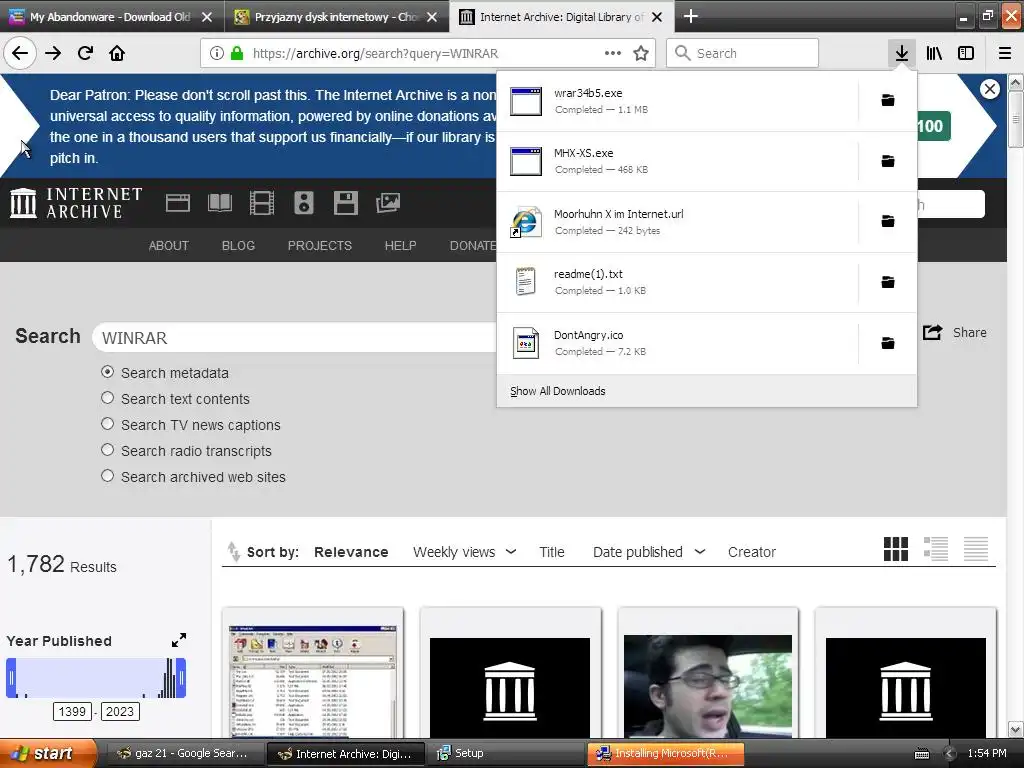Screen dimensions: 1024x768
Task: Focus the browser Search box
Action: 743,53
